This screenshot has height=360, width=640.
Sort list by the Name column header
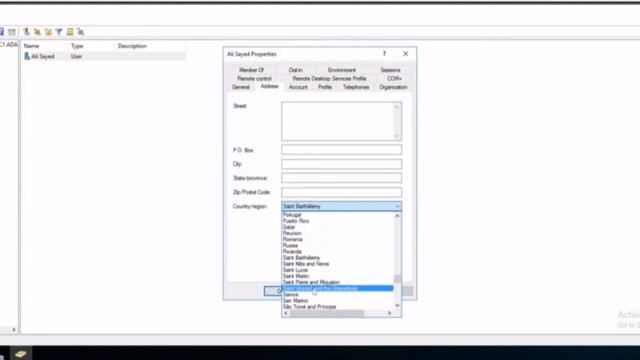tap(31, 46)
